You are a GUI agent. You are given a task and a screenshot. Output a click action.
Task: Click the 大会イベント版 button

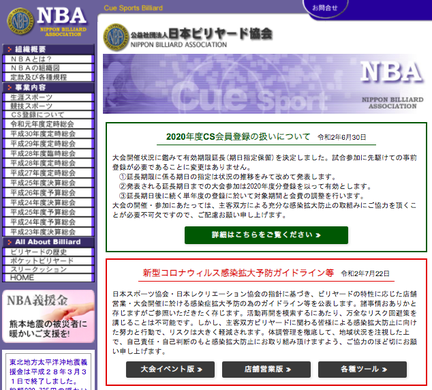170,369
